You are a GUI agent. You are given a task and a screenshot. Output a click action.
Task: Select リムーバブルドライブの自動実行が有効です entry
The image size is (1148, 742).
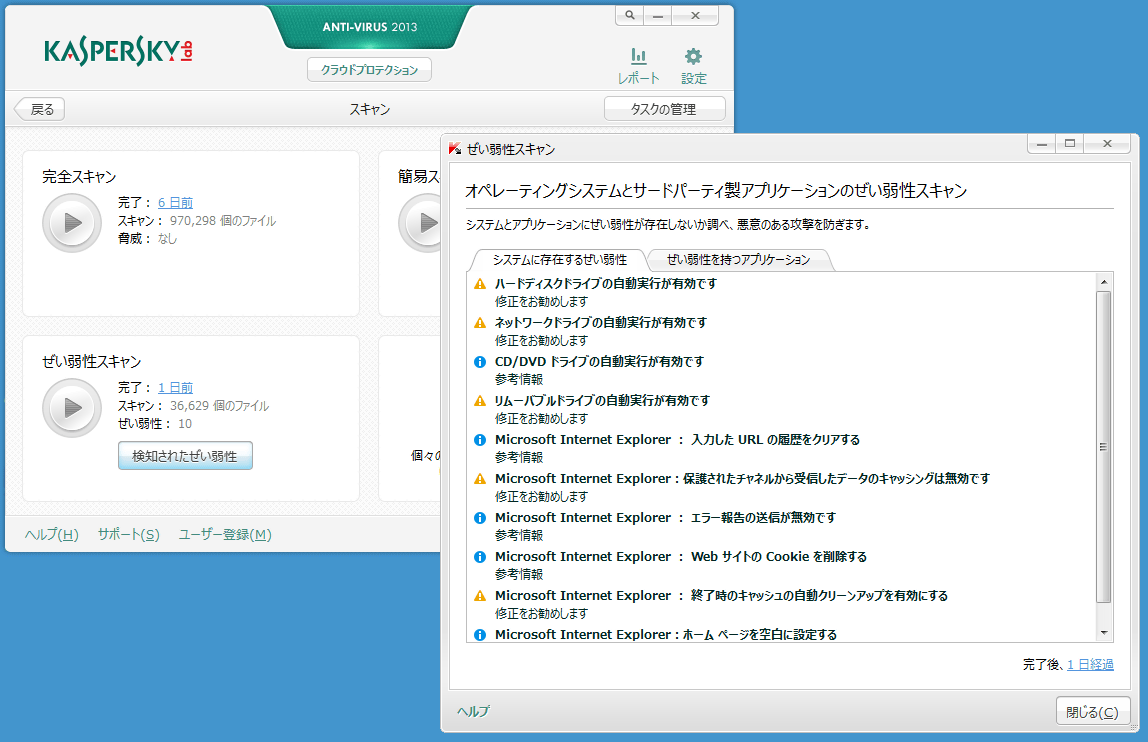(x=602, y=400)
